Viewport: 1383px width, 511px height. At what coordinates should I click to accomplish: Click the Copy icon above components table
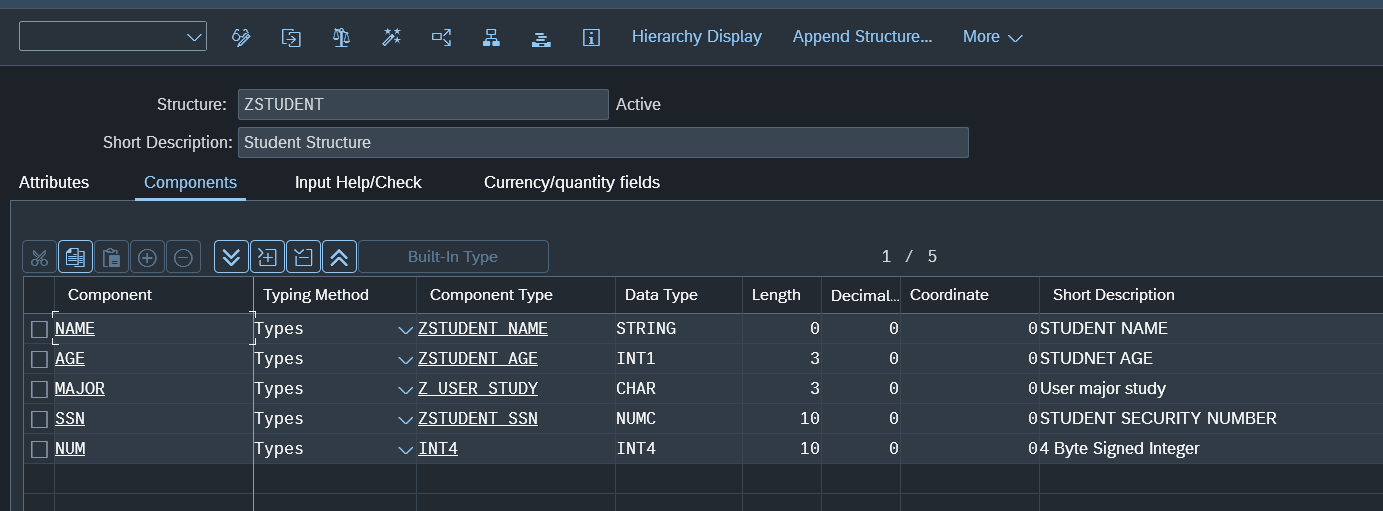pos(75,257)
